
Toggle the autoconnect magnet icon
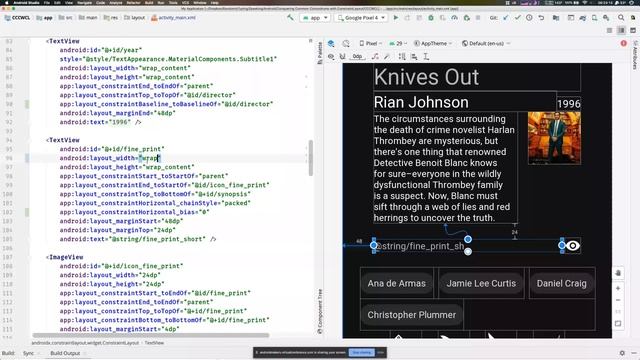tap(342, 56)
